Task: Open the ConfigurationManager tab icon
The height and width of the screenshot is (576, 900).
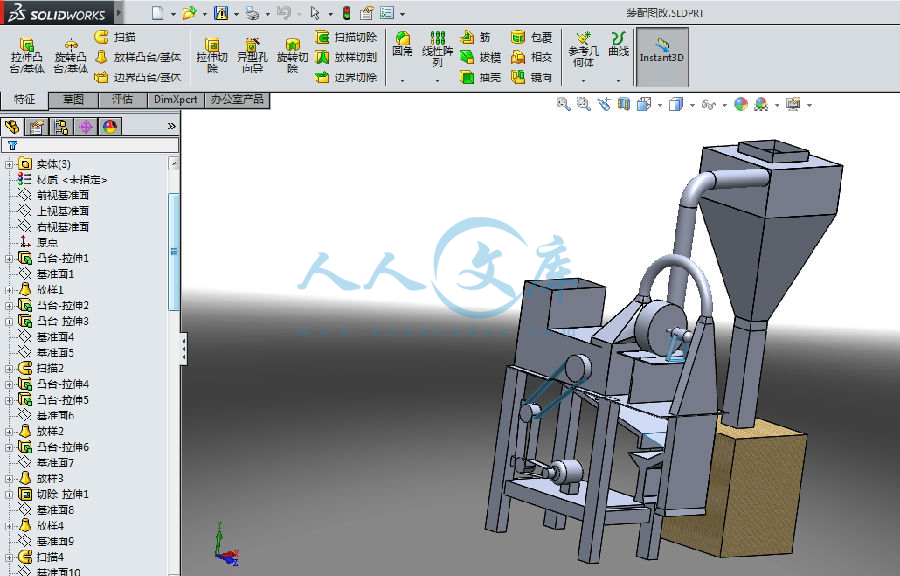Action: coord(61,127)
